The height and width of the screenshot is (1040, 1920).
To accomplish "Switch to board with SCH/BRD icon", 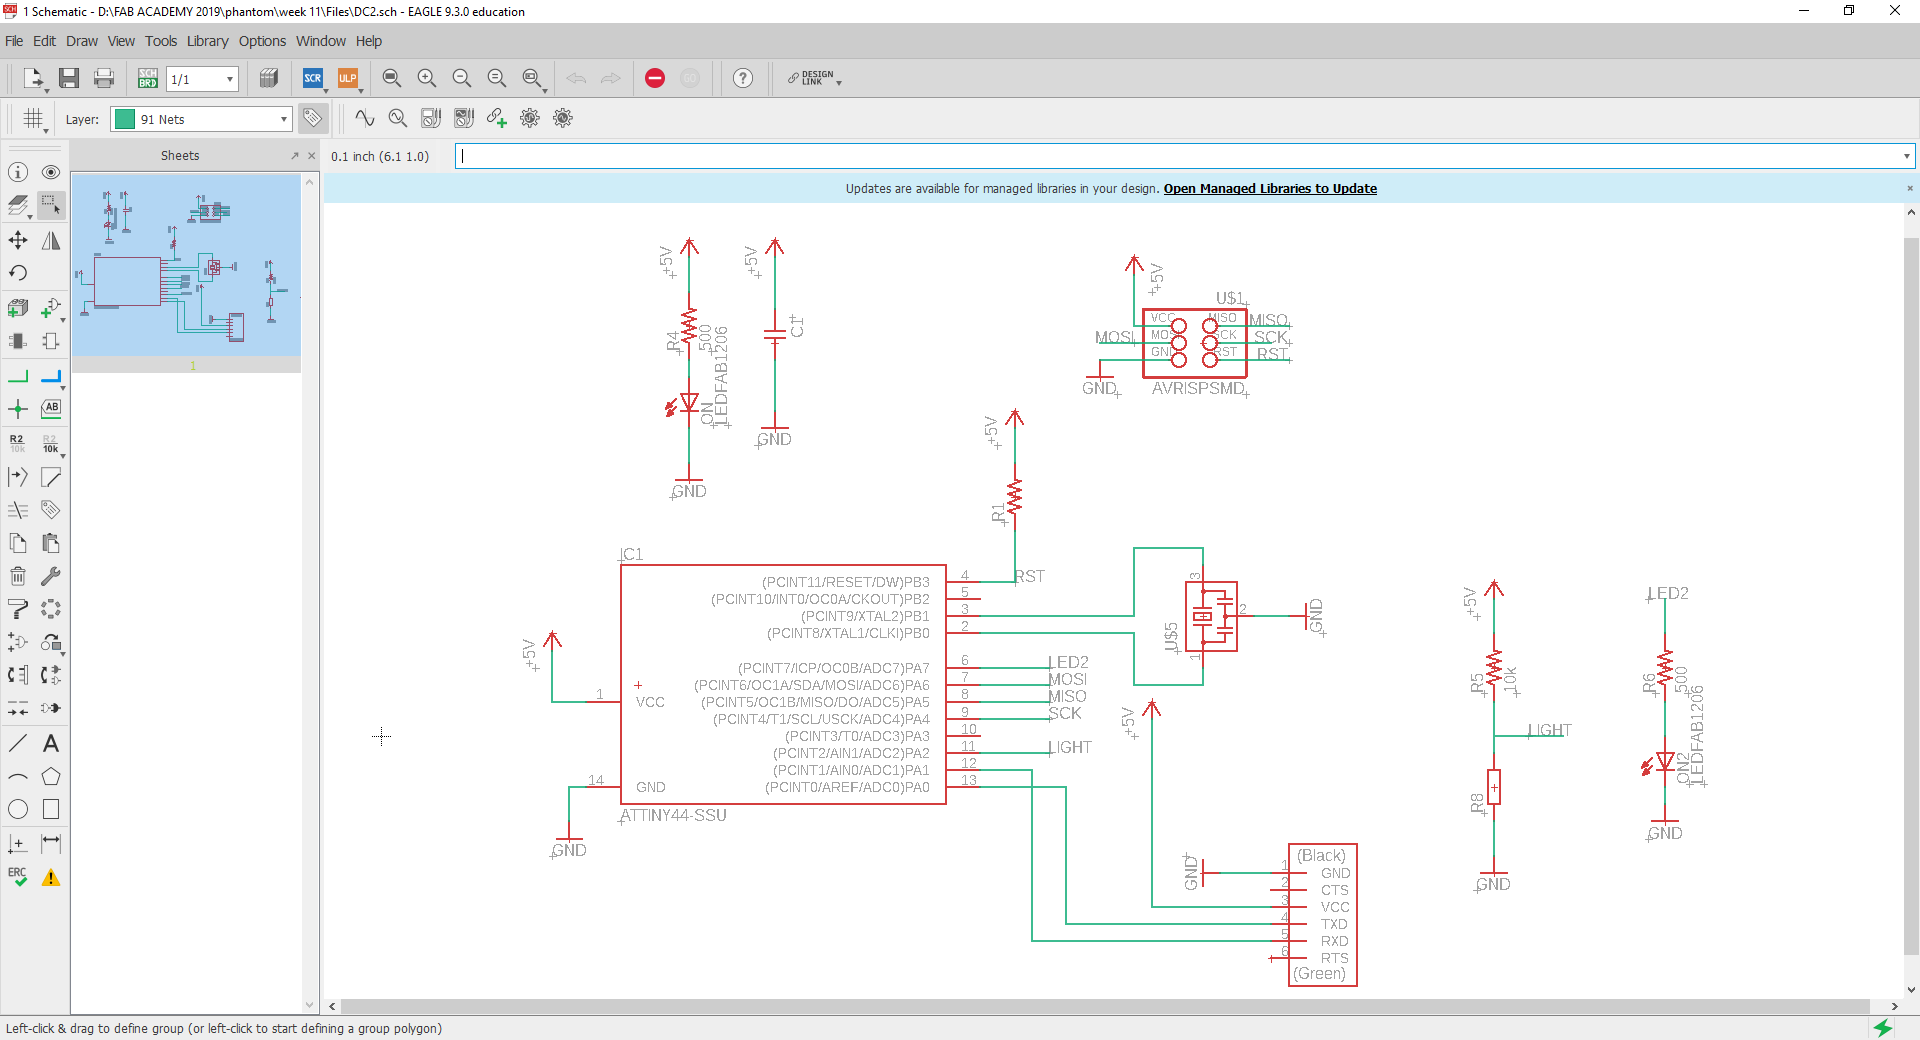I will coord(148,78).
